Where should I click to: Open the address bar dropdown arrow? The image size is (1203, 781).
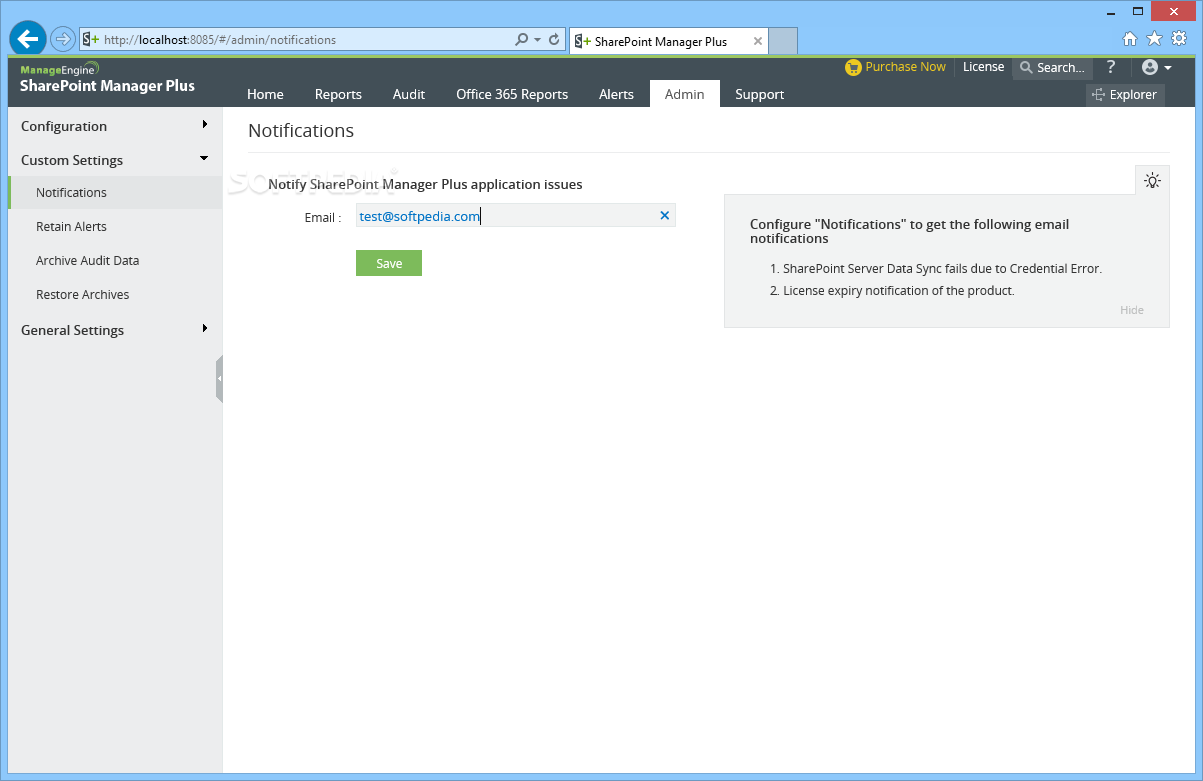[537, 40]
